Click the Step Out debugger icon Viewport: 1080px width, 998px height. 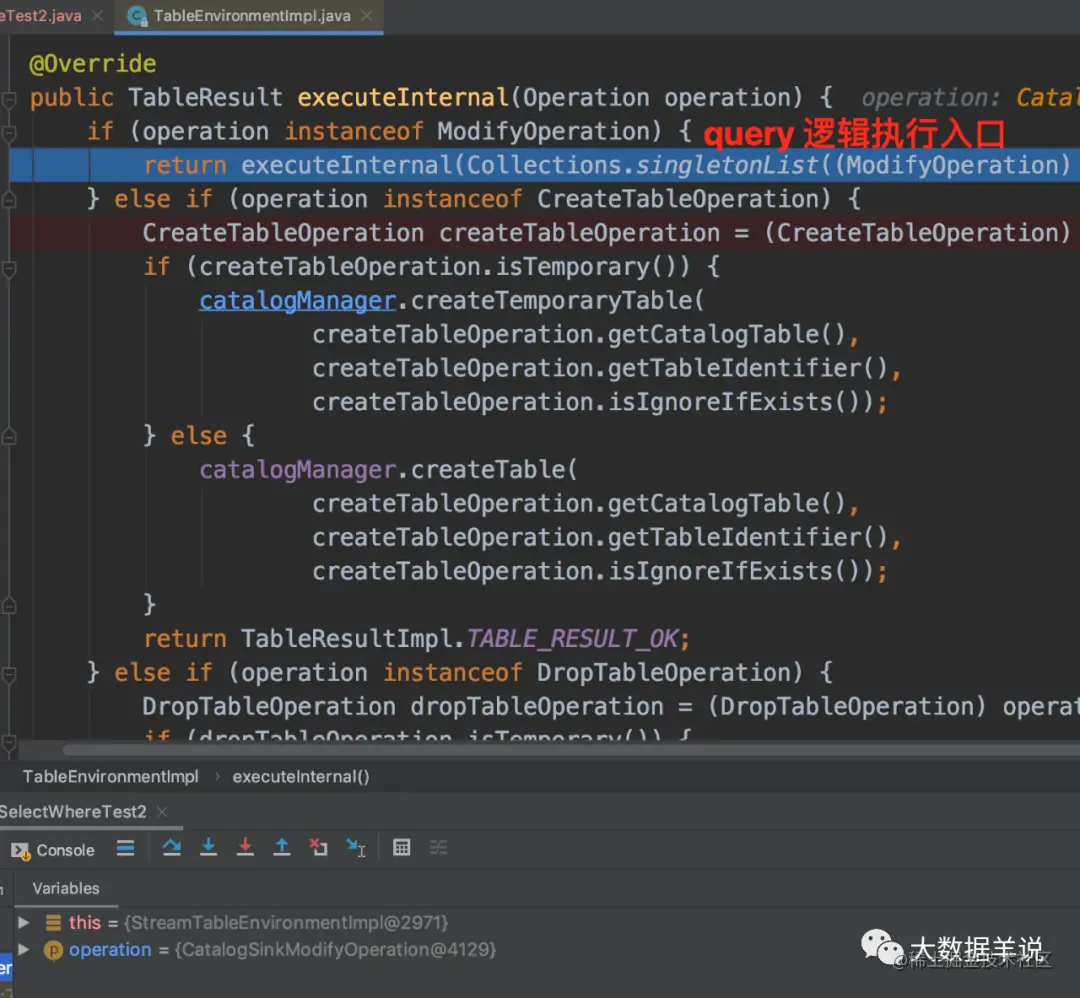(282, 848)
